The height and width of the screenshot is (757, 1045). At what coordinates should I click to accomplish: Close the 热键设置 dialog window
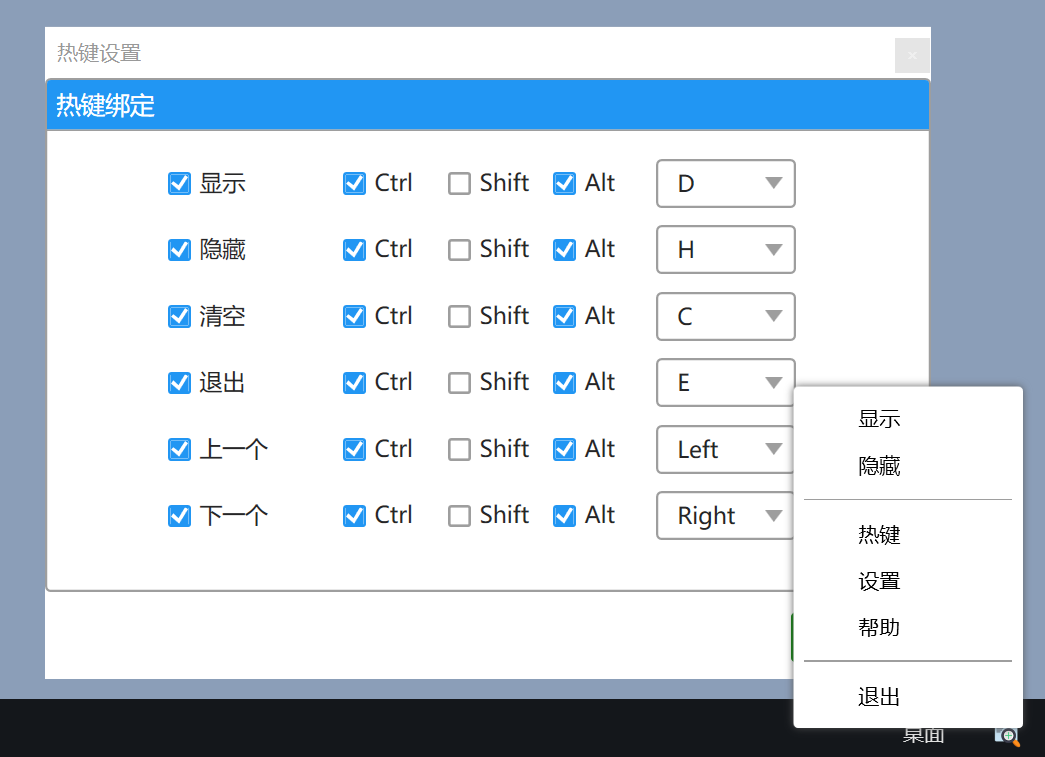tap(912, 55)
